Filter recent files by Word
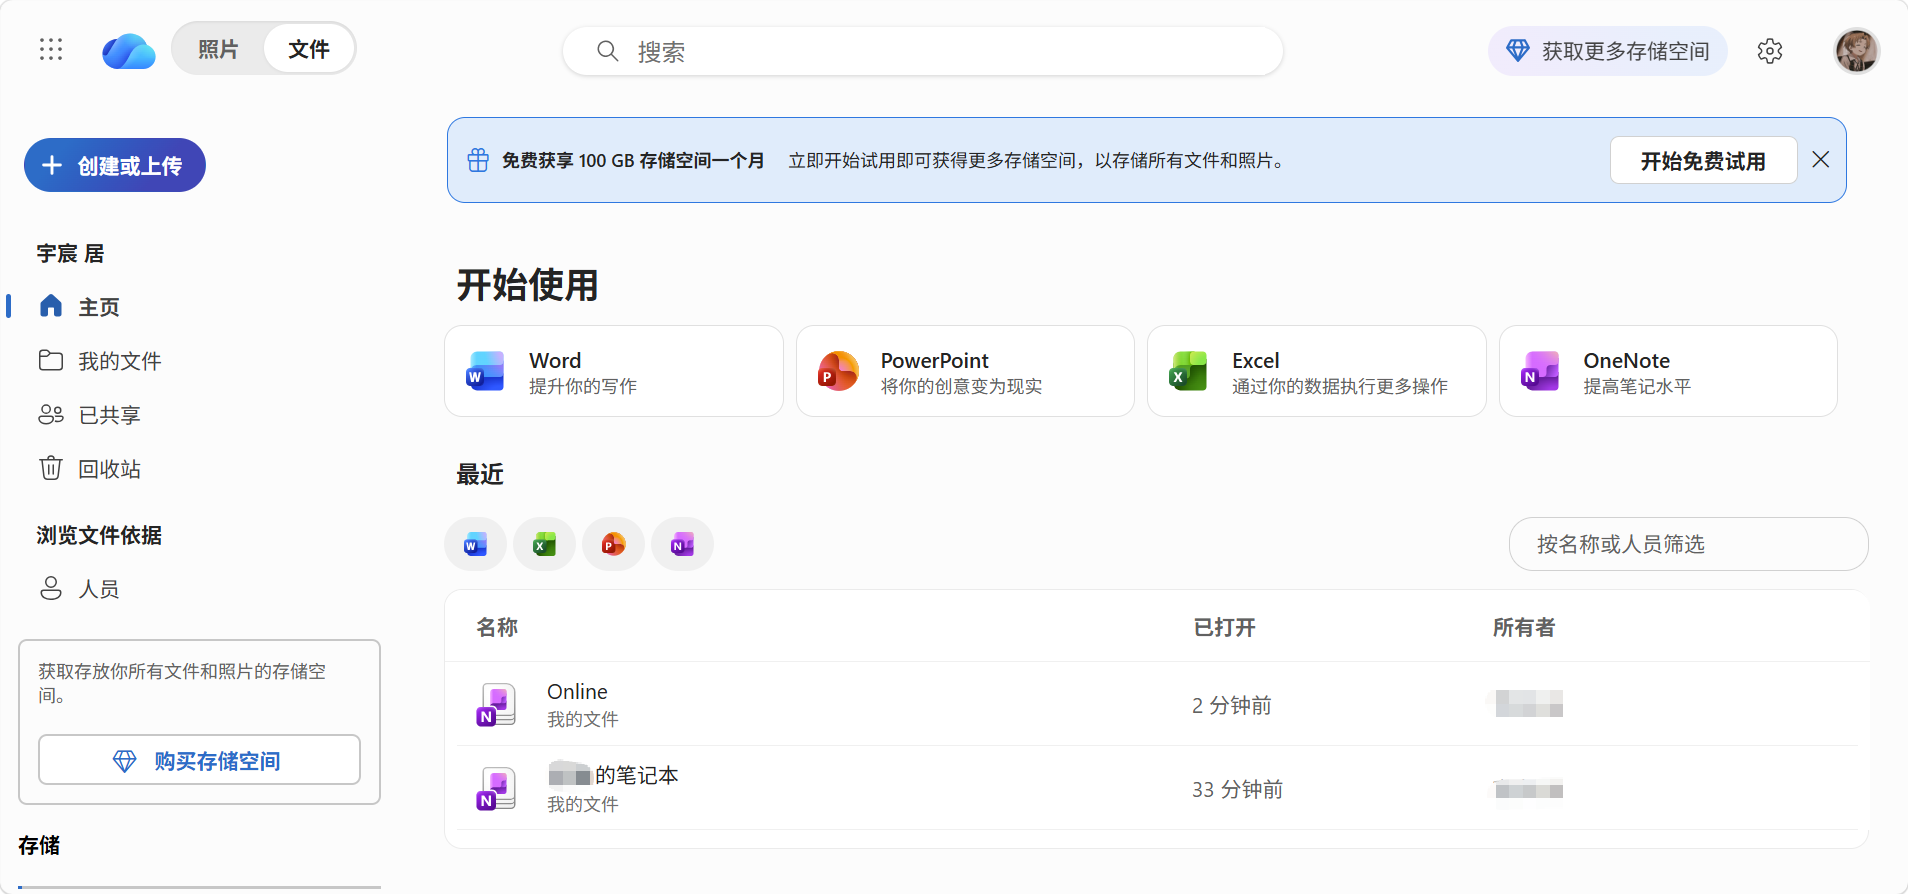The height and width of the screenshot is (894, 1908). [x=475, y=544]
